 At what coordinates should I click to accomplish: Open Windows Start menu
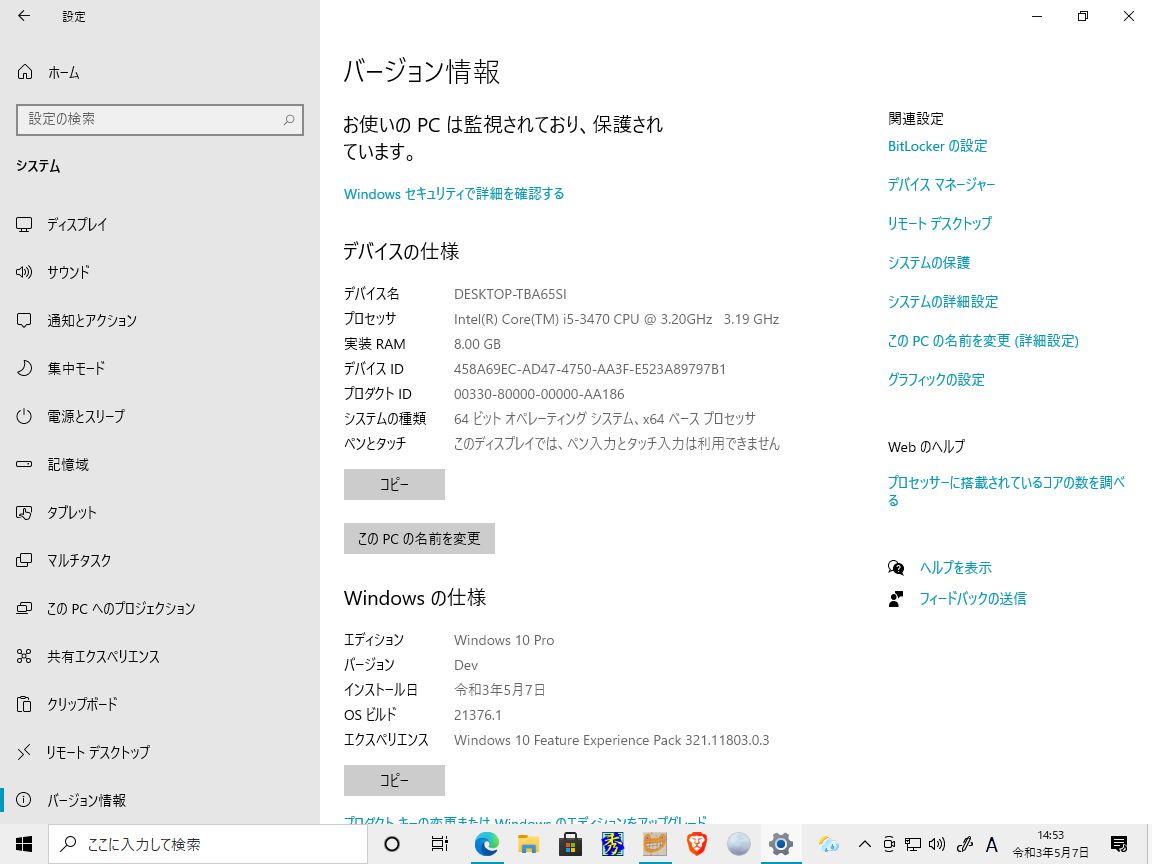[x=24, y=844]
